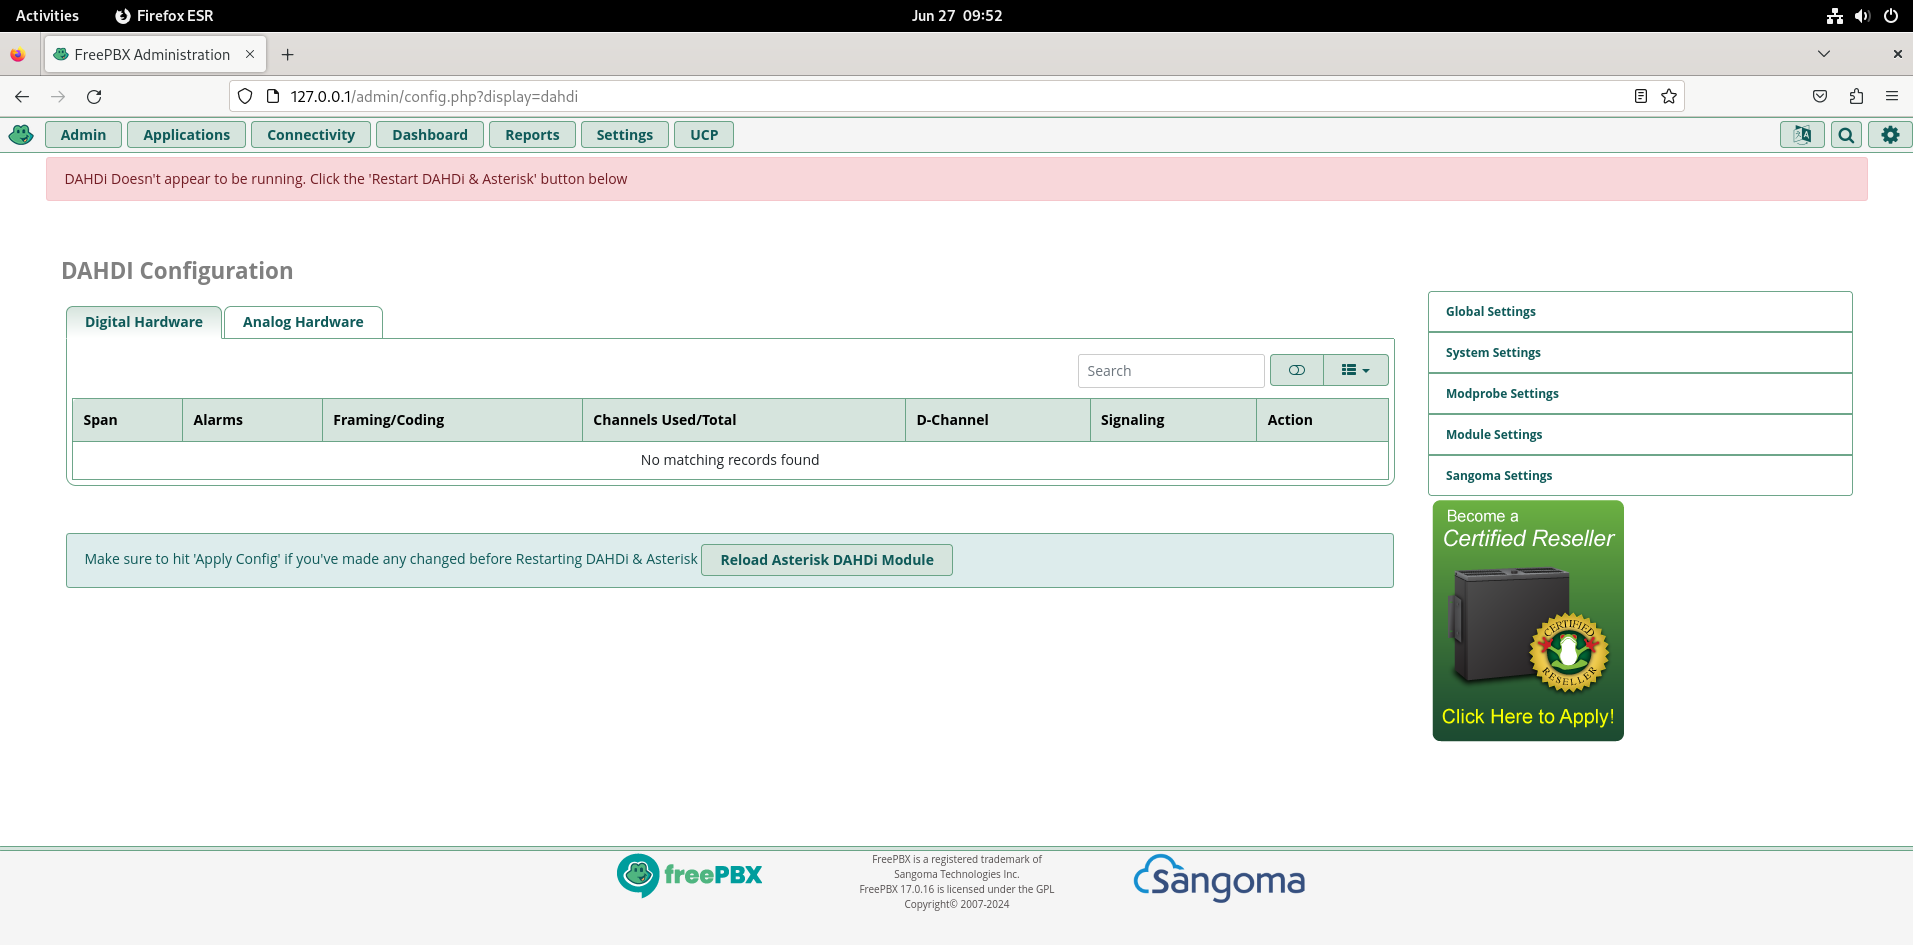The width and height of the screenshot is (1913, 945).
Task: Expand the list-all-tabs chevron in the tab bar
Action: [1823, 54]
